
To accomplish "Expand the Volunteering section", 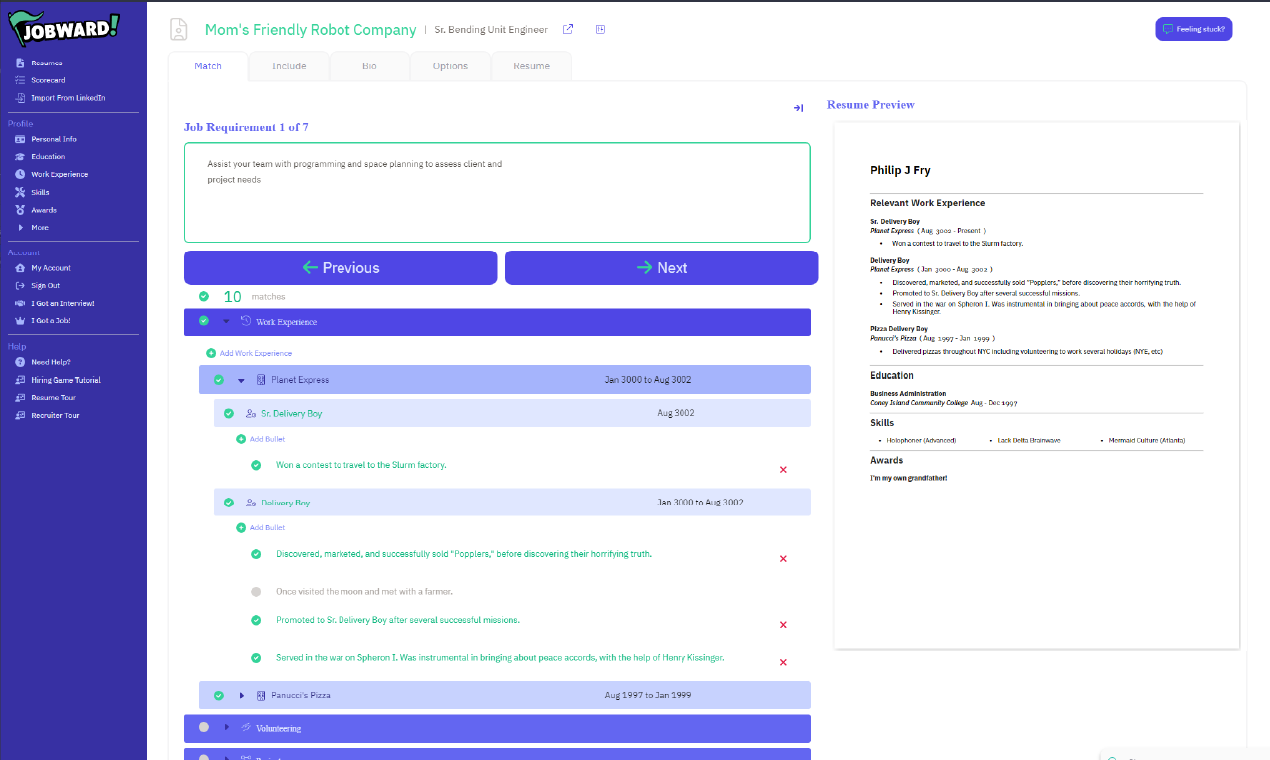I will pyautogui.click(x=227, y=727).
